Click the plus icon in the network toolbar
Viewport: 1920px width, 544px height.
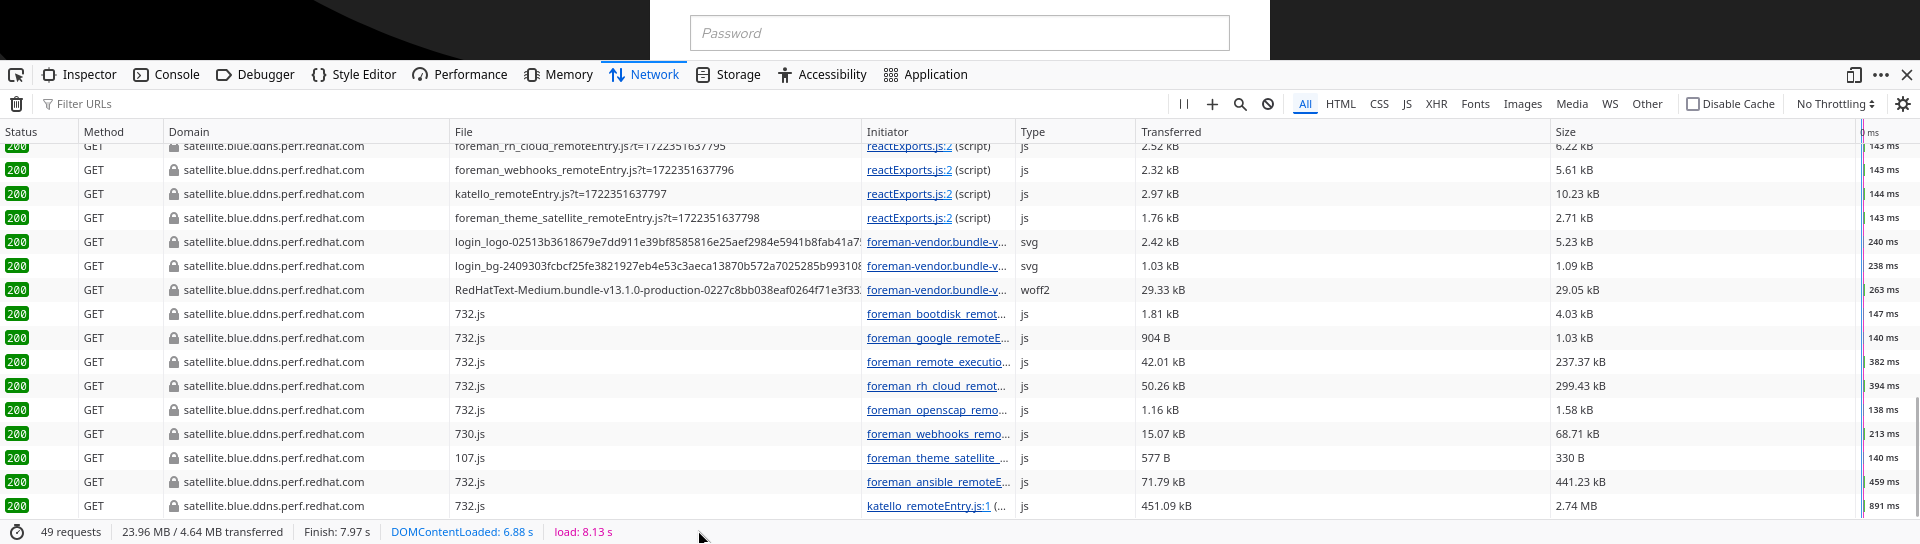point(1212,104)
